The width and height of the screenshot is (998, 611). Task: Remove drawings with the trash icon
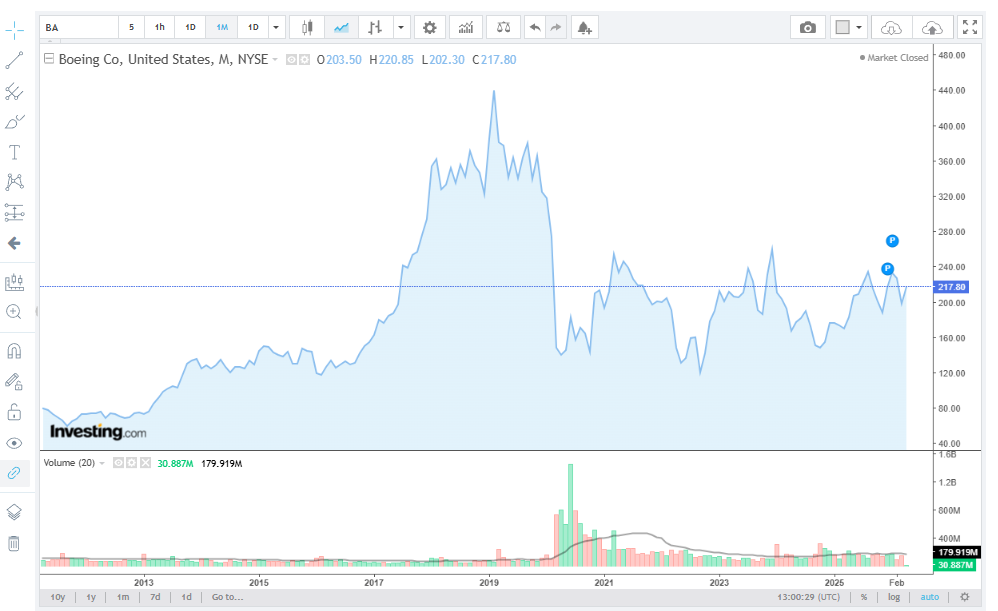tap(14, 543)
